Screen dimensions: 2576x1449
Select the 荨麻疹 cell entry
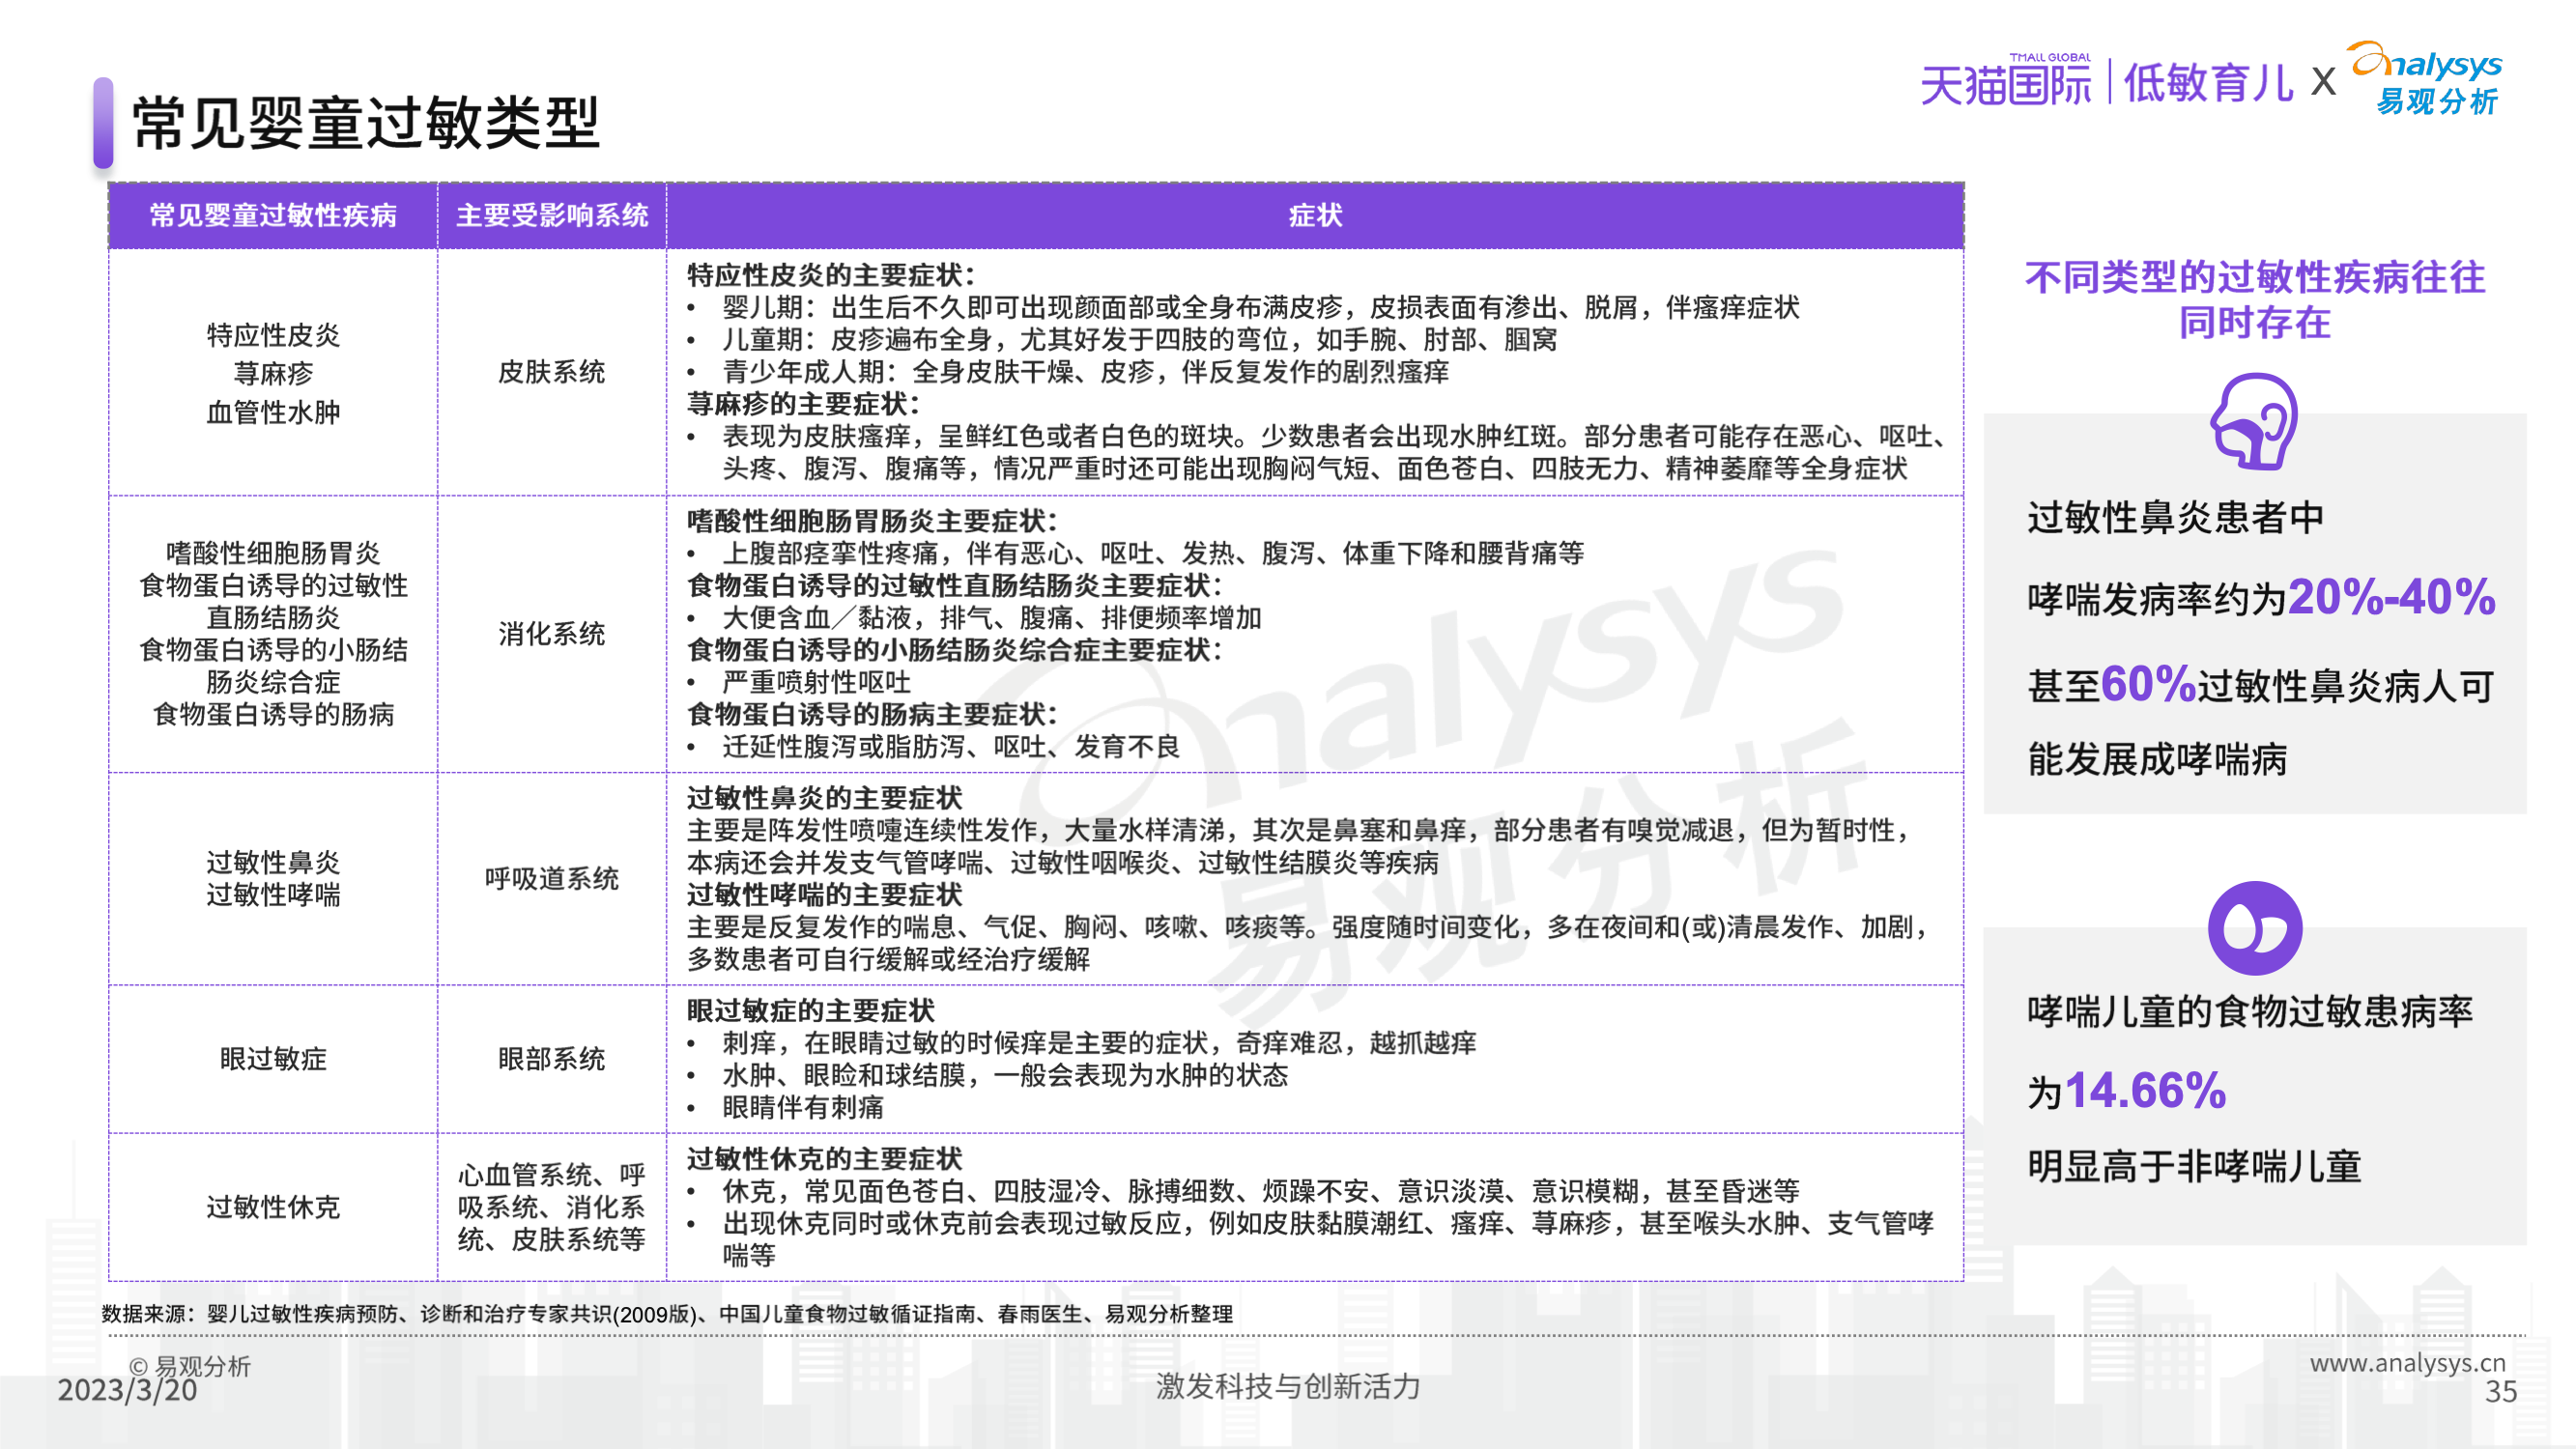273,373
